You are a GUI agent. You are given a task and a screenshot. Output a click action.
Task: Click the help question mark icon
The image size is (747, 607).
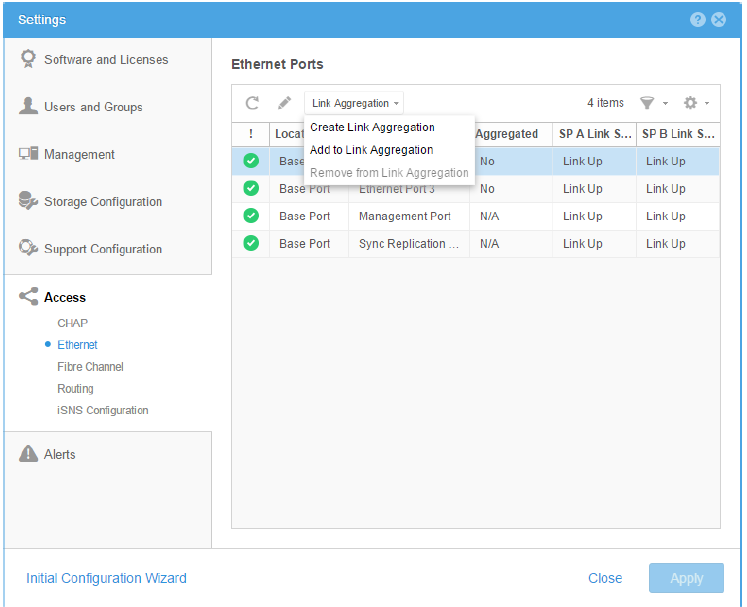(x=698, y=19)
